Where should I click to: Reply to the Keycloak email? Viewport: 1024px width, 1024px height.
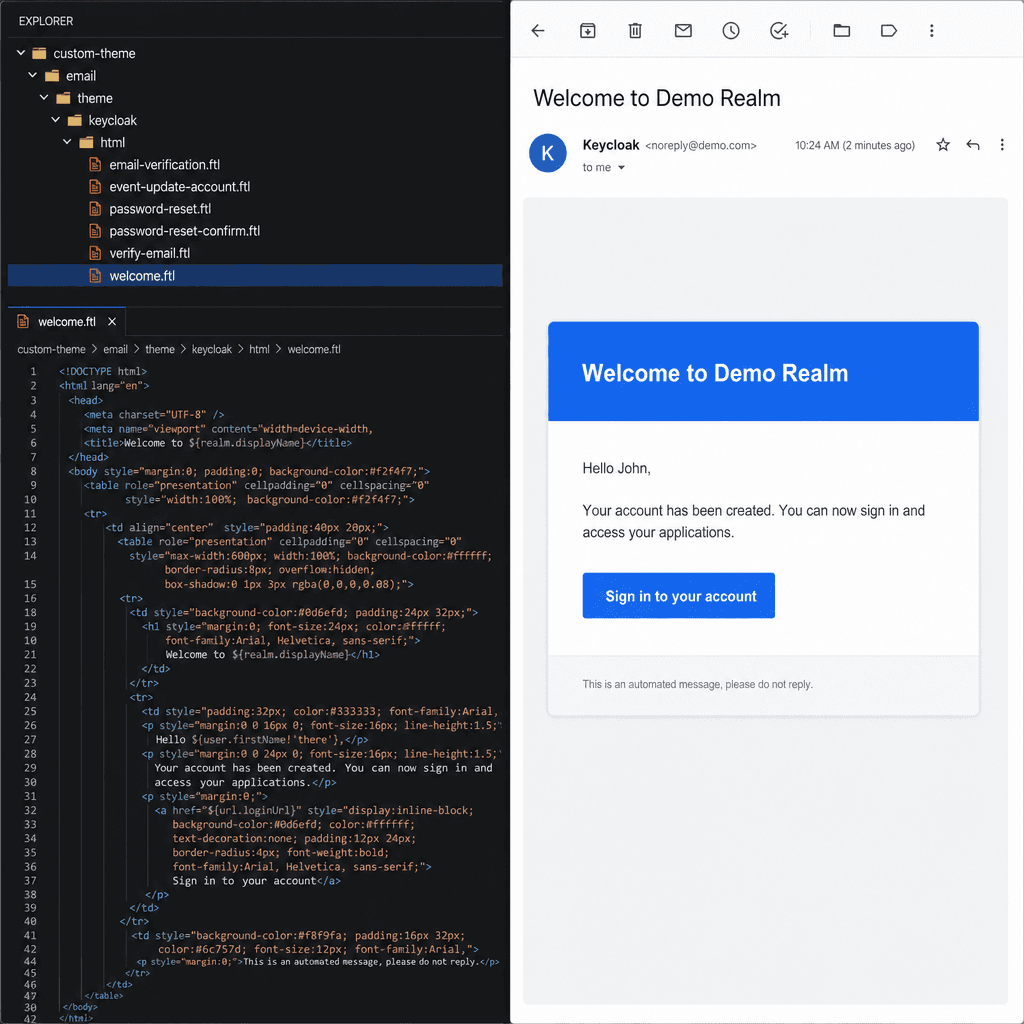972,145
